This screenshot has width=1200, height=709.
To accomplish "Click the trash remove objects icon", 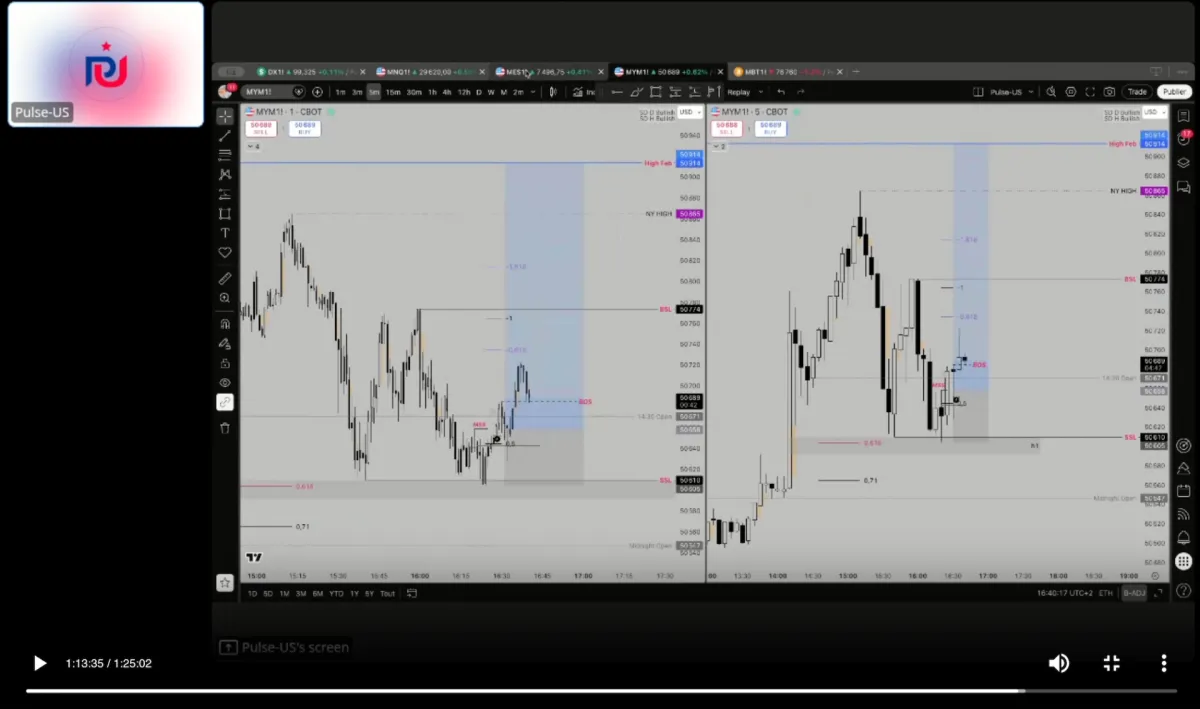I will point(225,428).
